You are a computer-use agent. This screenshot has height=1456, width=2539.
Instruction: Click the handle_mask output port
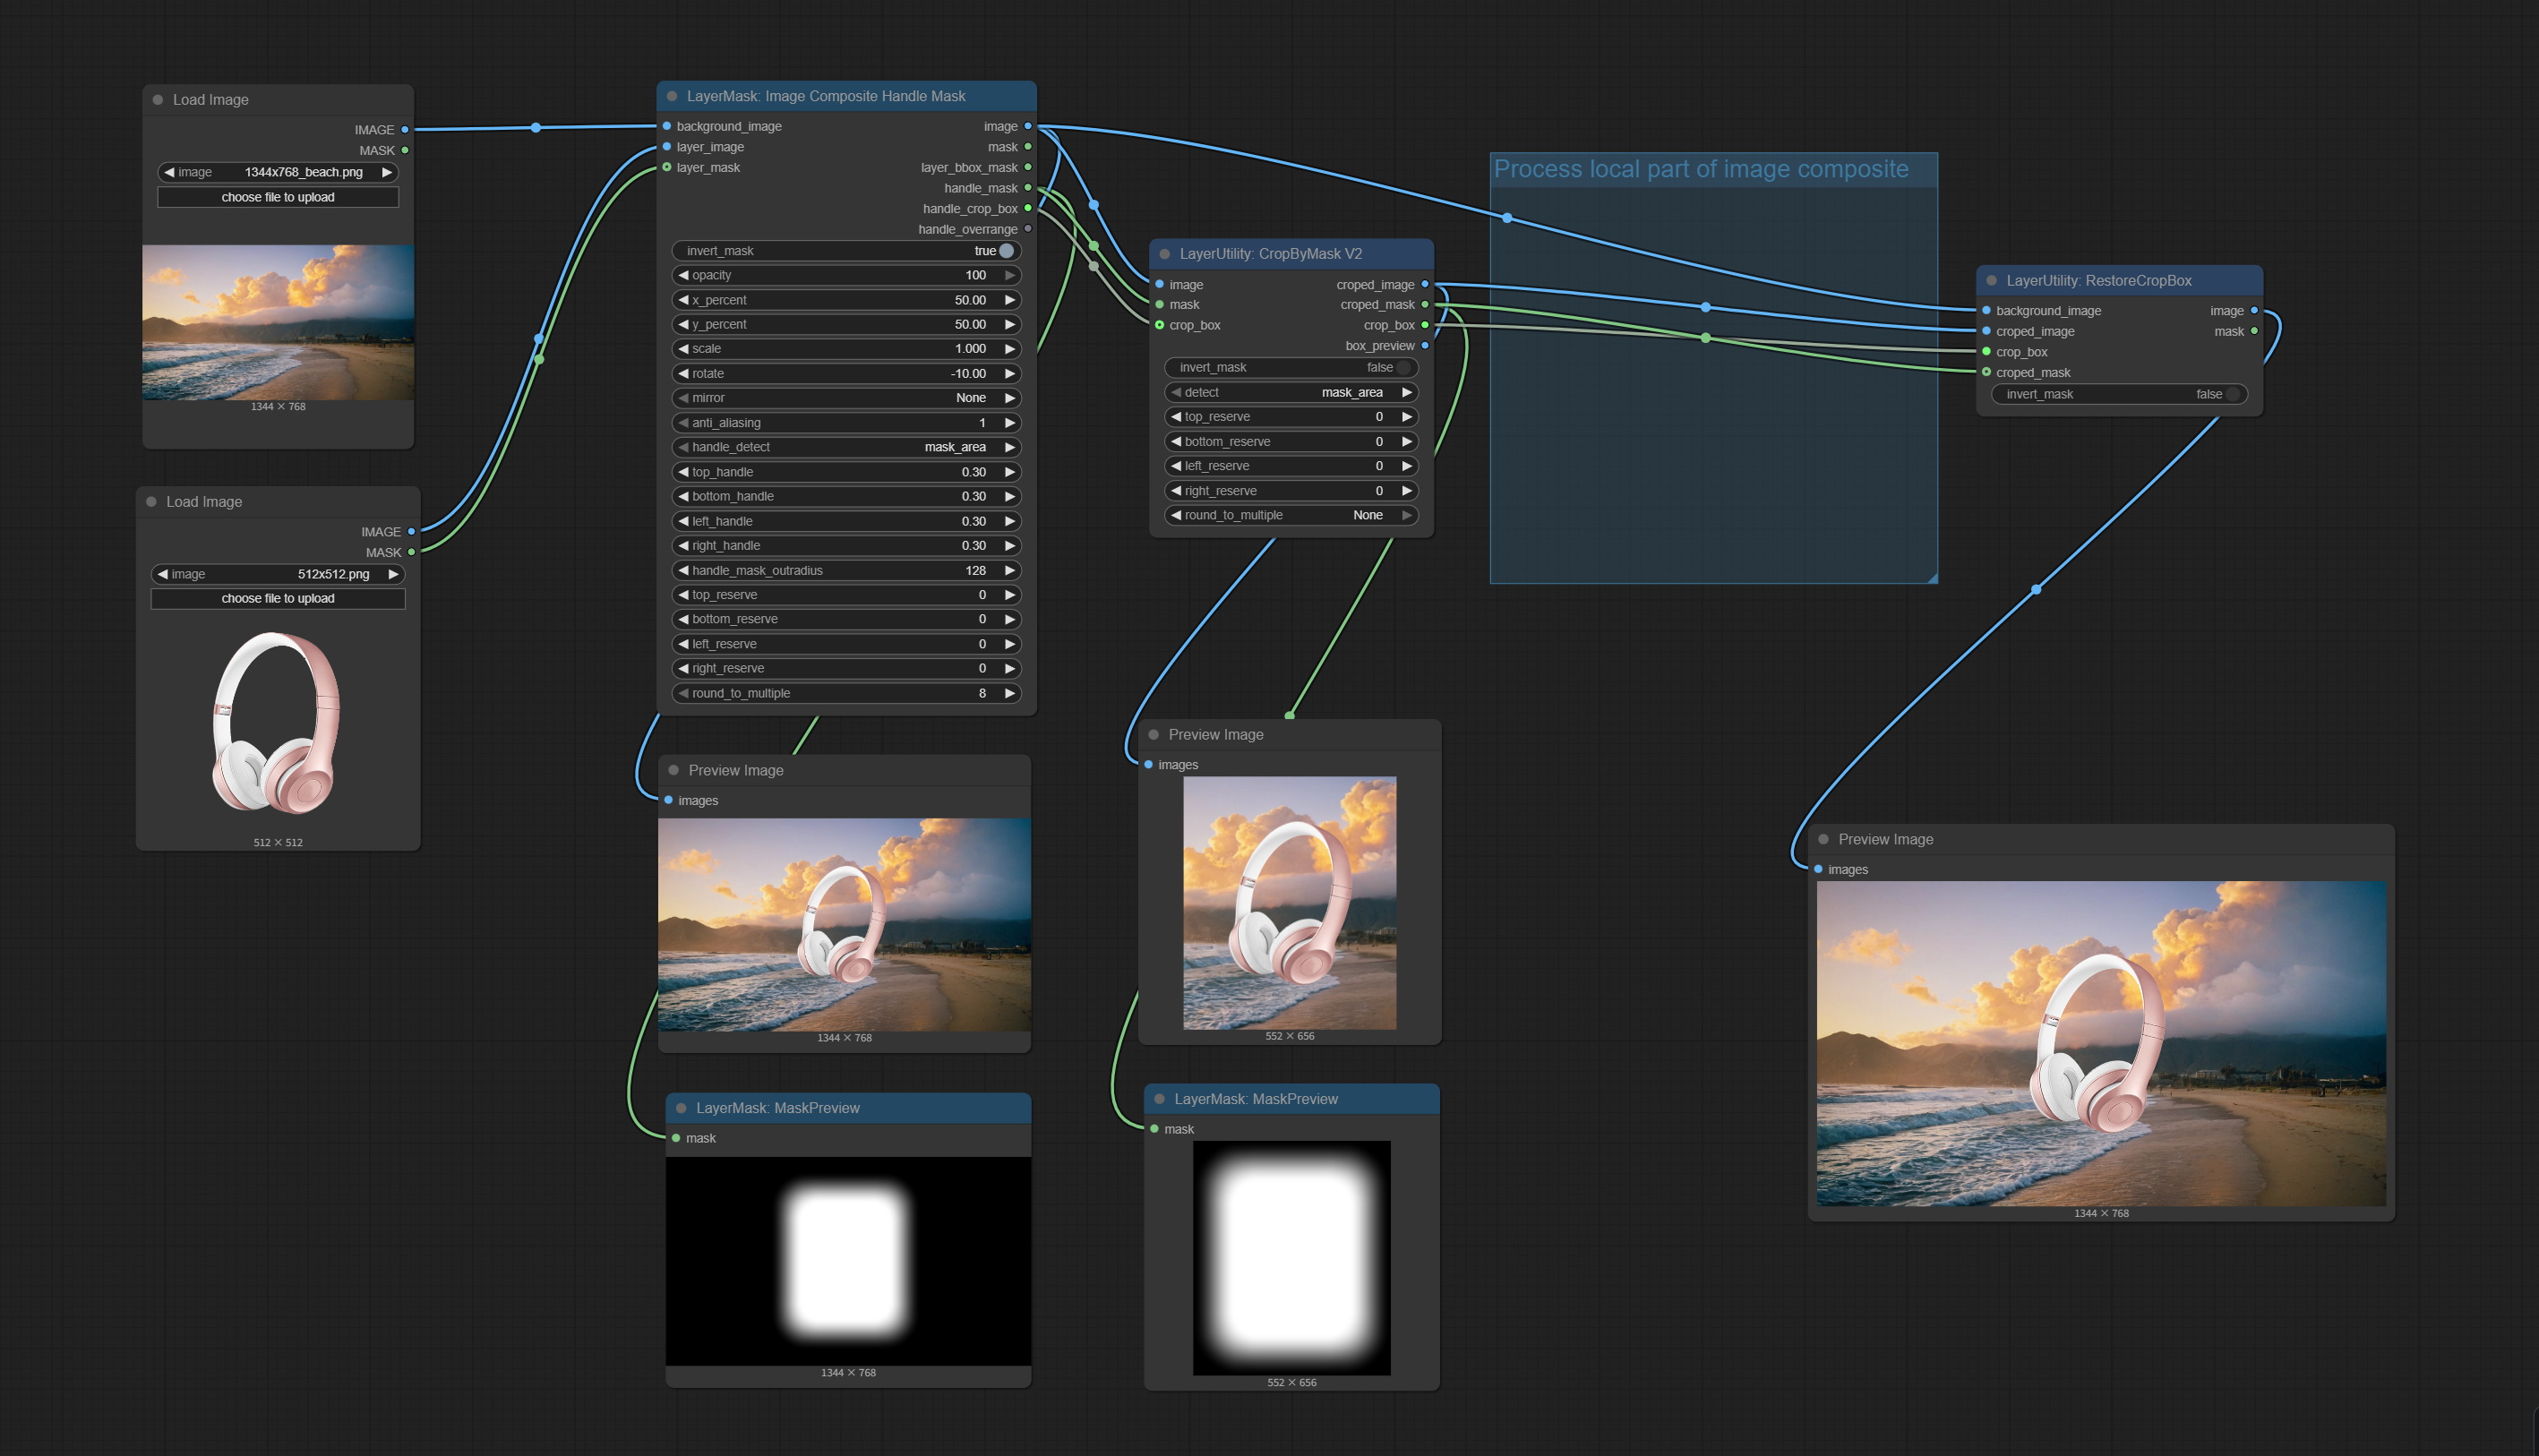click(1027, 188)
